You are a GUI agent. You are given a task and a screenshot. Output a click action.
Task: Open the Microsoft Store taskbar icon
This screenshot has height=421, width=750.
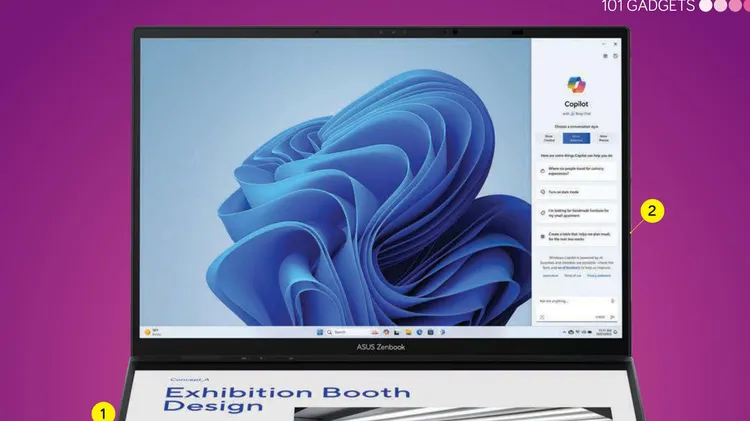(x=430, y=332)
